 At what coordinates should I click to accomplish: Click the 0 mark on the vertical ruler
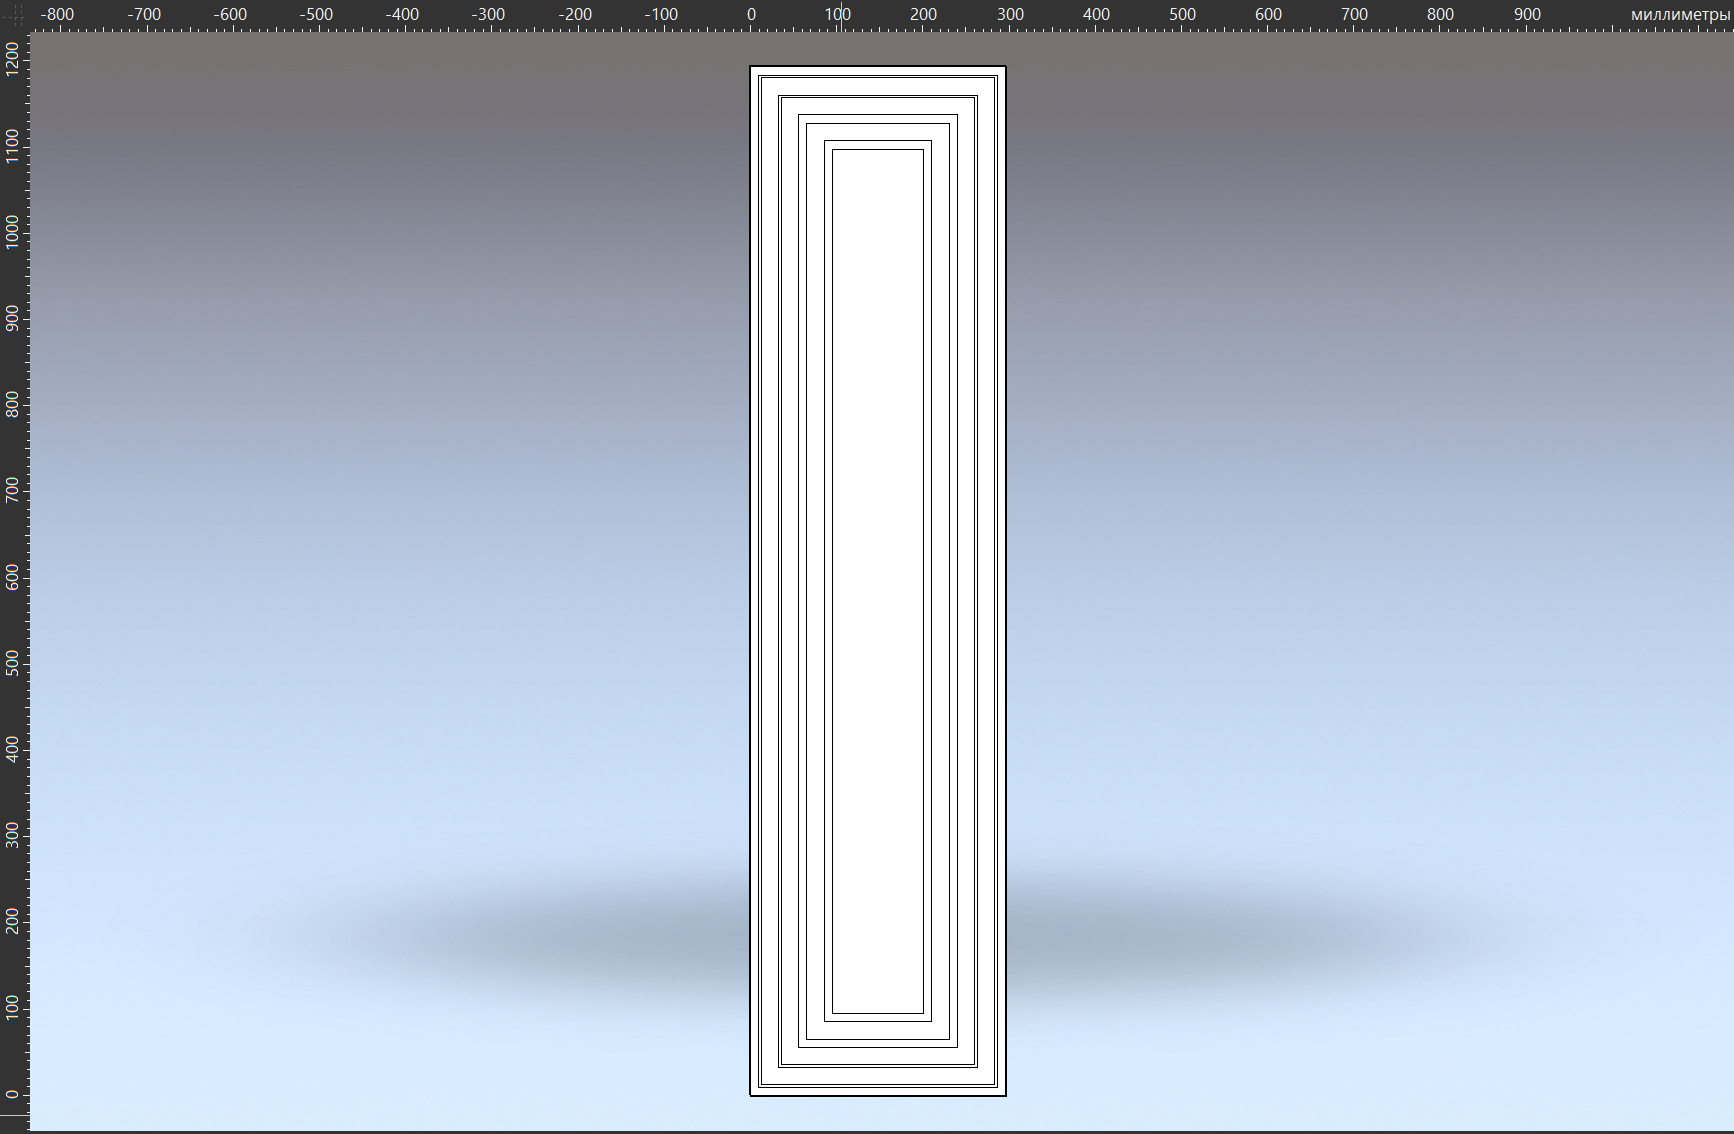pyautogui.click(x=13, y=1094)
